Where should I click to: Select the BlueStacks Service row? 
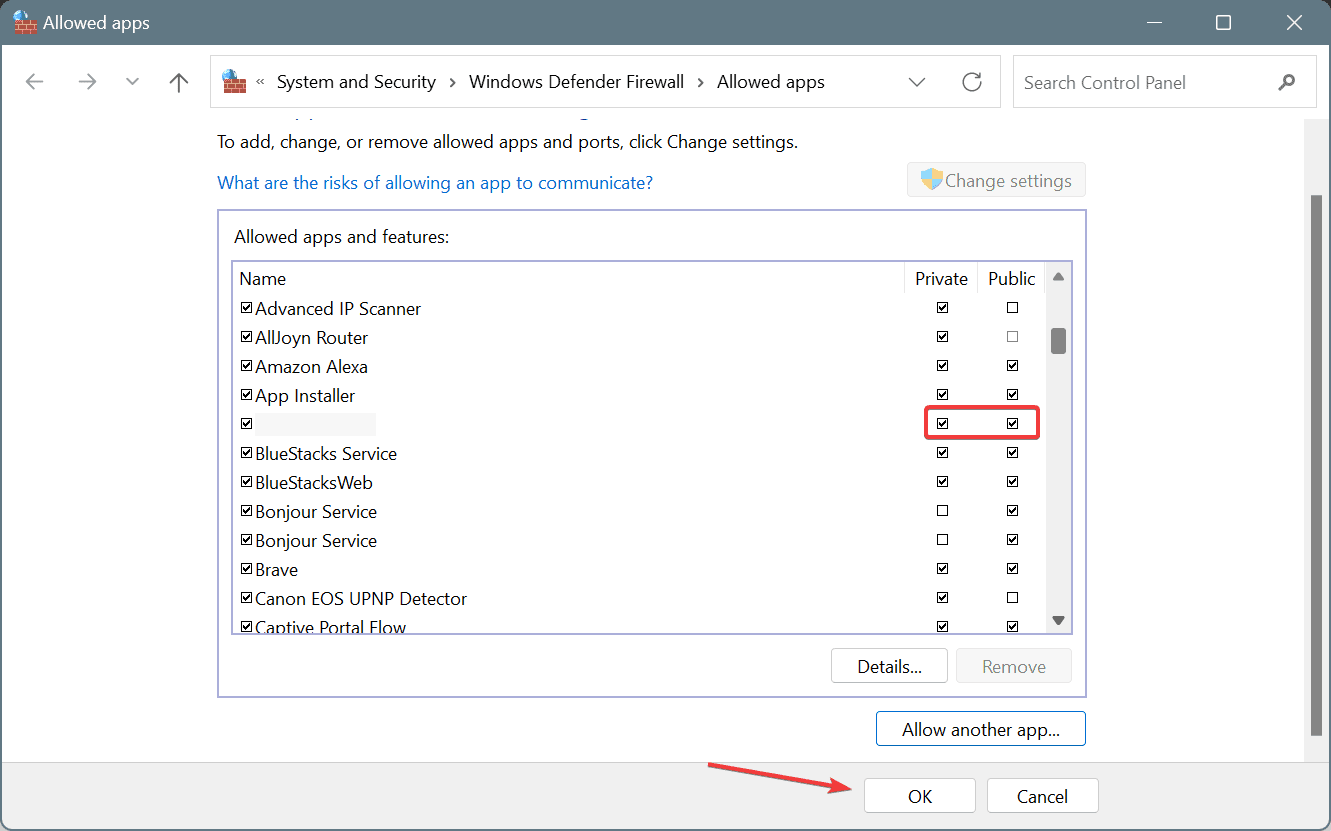click(x=640, y=453)
